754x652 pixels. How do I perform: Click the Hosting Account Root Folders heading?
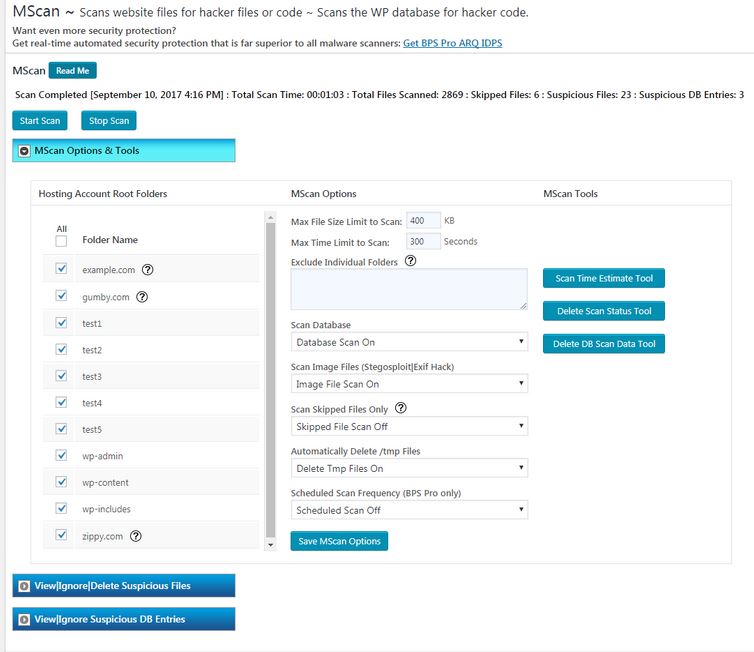[x=103, y=193]
